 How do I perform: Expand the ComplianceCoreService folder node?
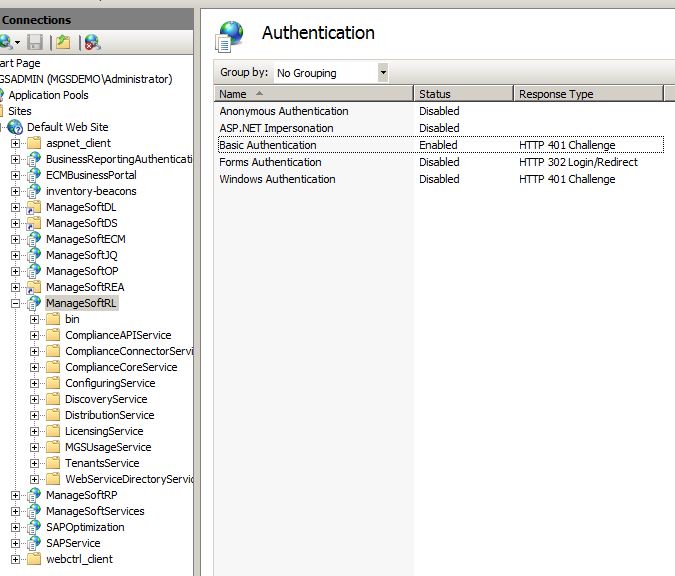[x=34, y=367]
